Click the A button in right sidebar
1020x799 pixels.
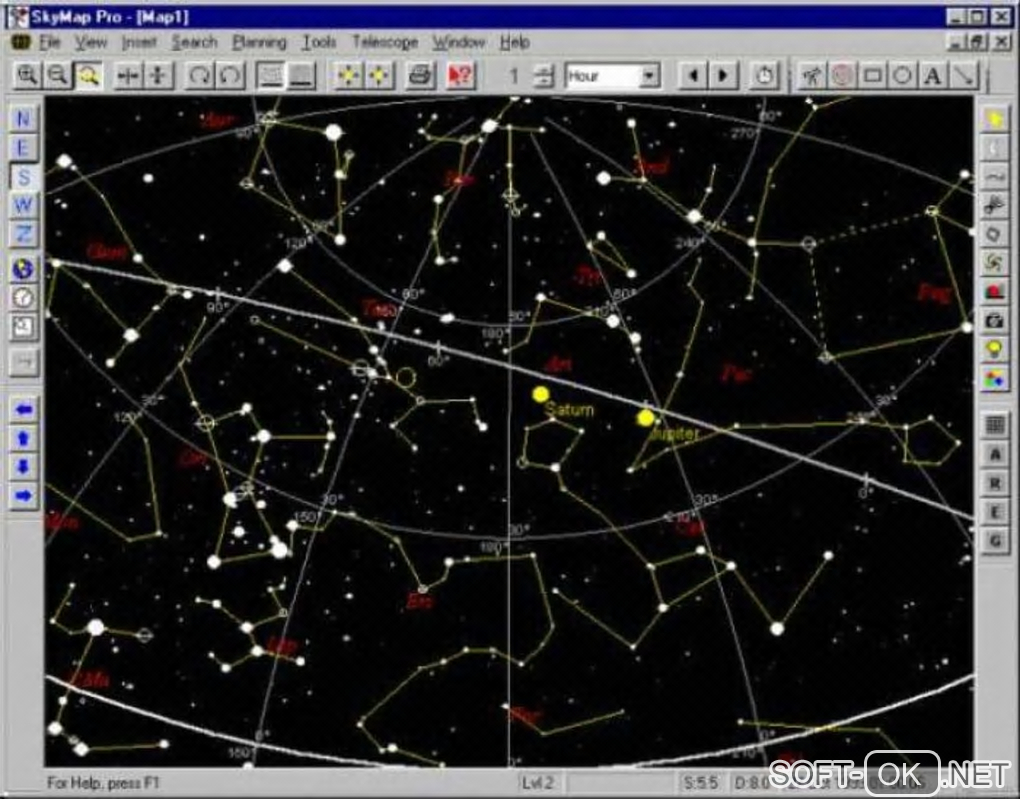[x=994, y=454]
